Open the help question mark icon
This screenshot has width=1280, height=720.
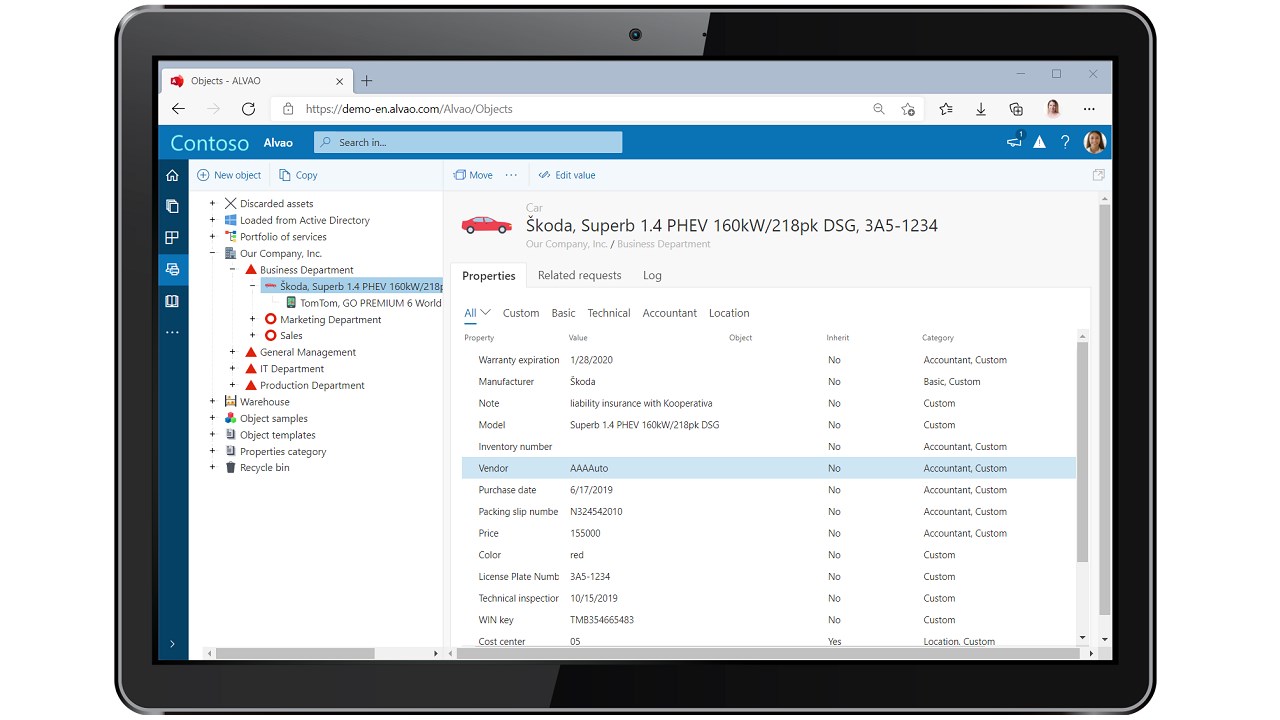[x=1065, y=142]
